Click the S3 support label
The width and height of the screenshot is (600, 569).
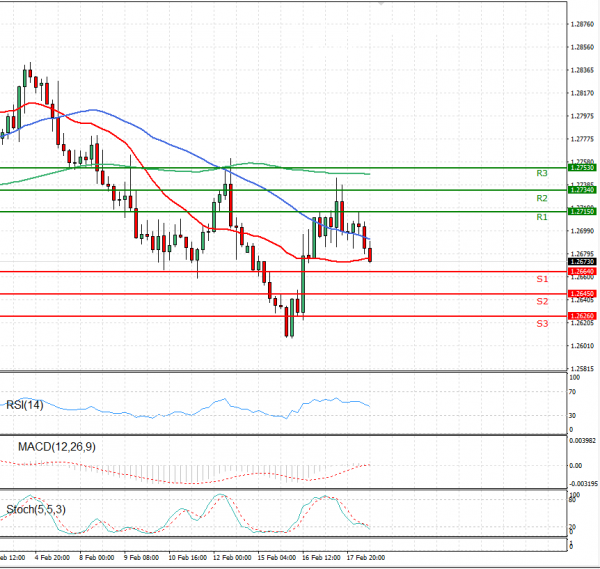[x=542, y=324]
